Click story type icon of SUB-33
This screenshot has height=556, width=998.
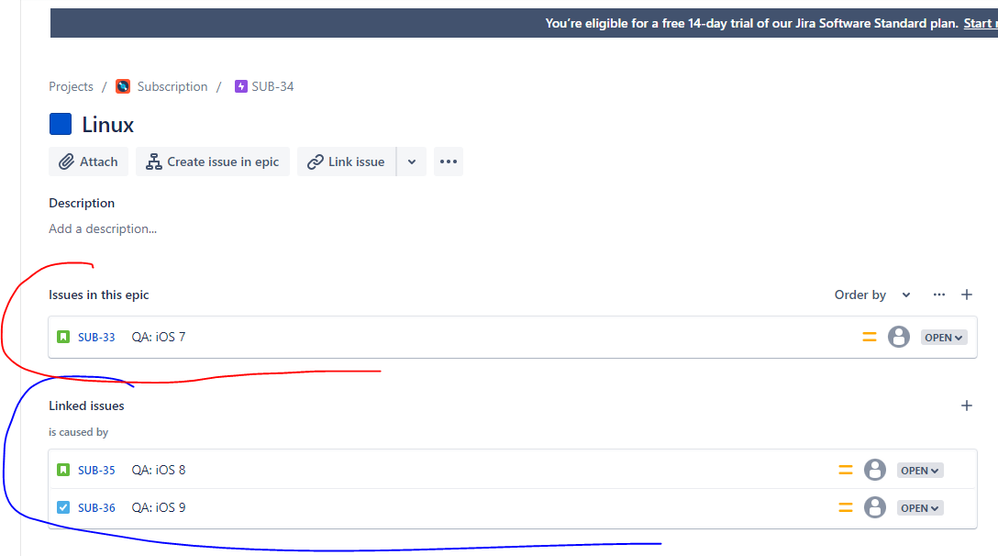click(x=63, y=337)
